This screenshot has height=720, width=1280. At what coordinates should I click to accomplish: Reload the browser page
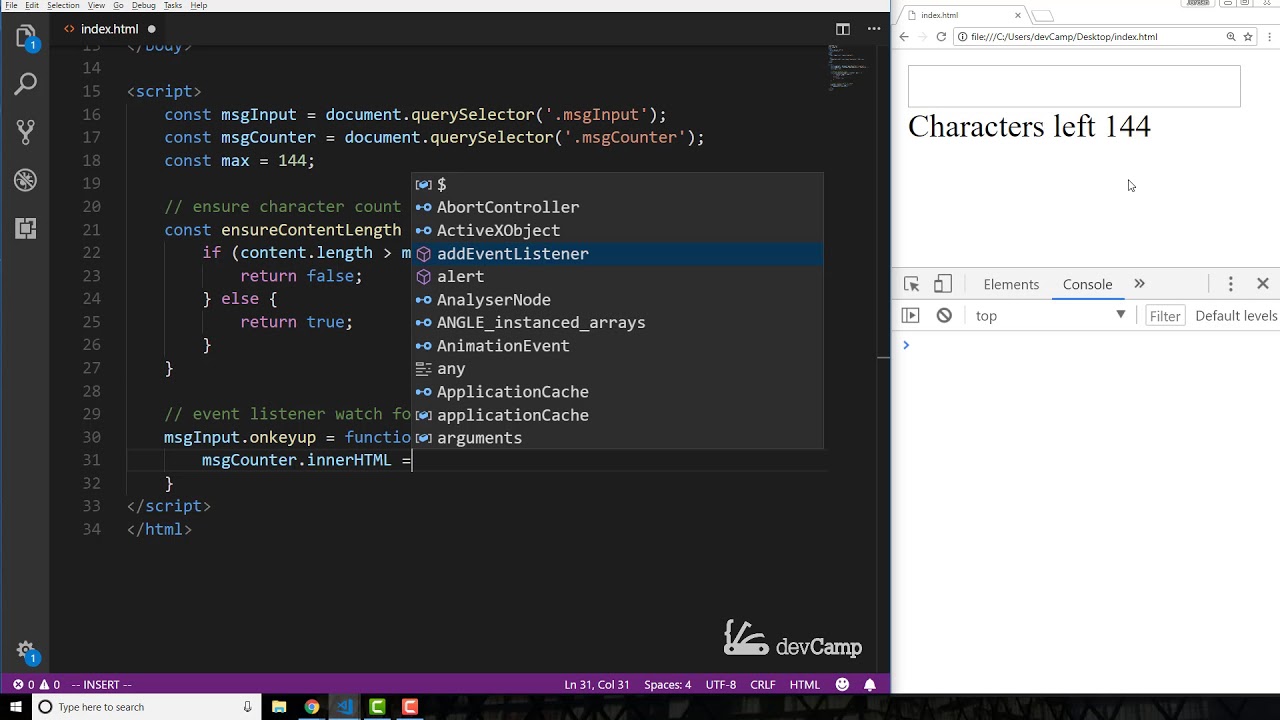point(941,37)
